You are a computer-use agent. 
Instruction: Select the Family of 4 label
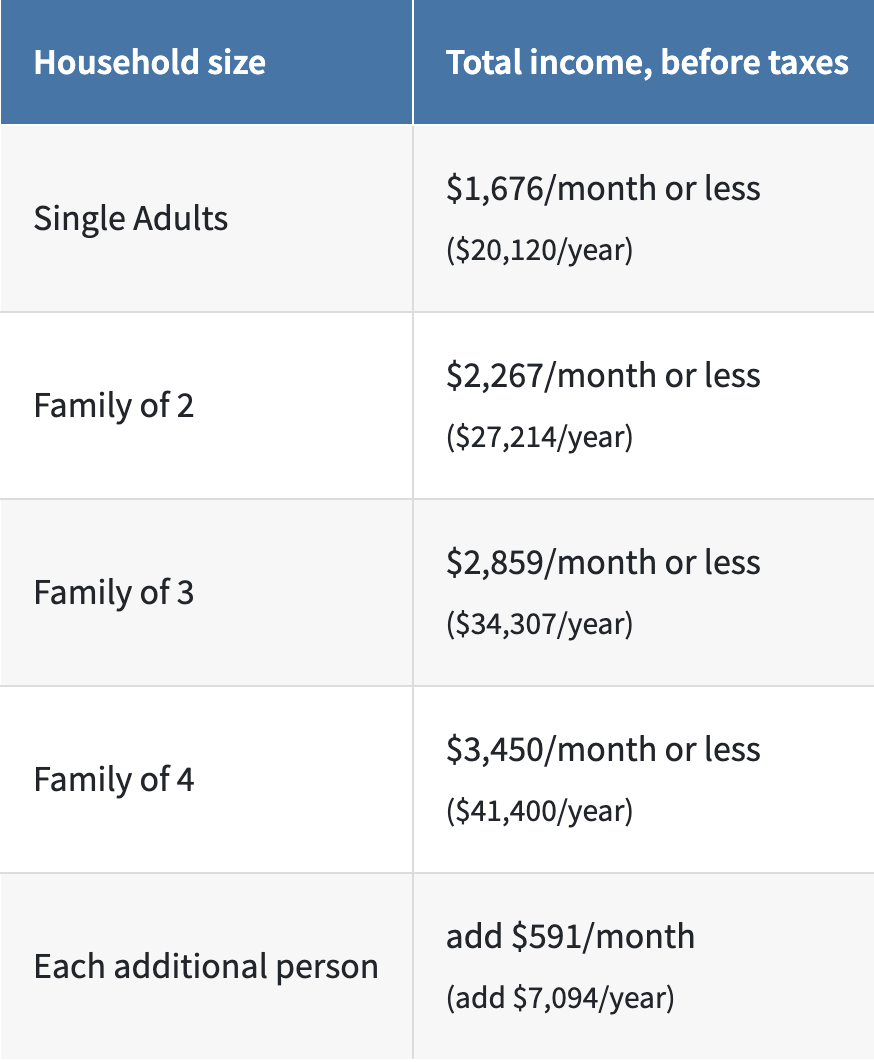114,779
